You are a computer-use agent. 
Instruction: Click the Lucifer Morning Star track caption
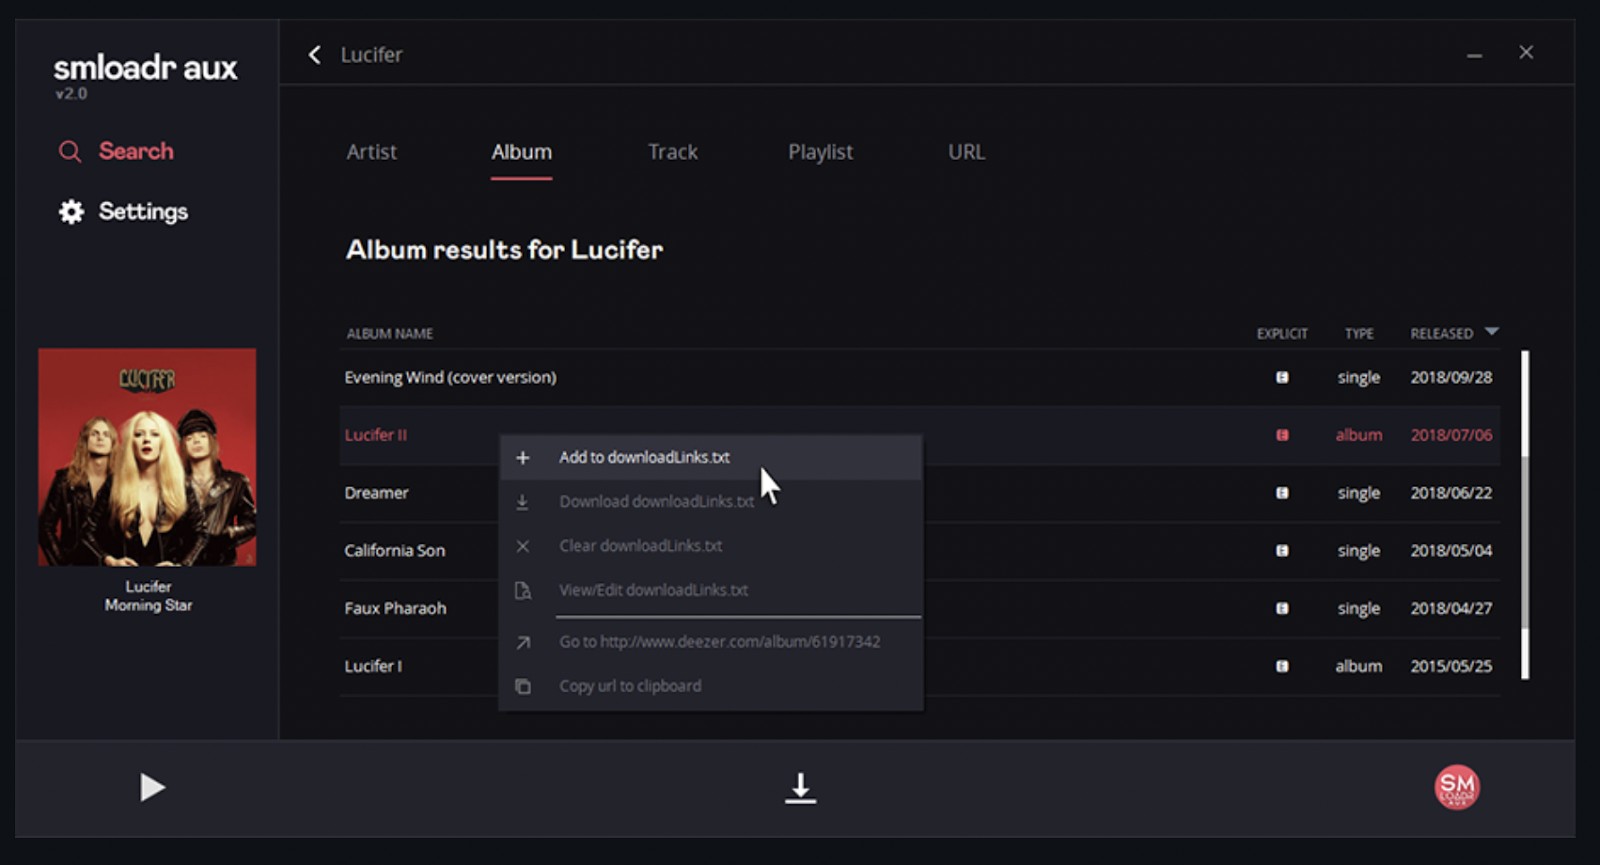click(148, 596)
